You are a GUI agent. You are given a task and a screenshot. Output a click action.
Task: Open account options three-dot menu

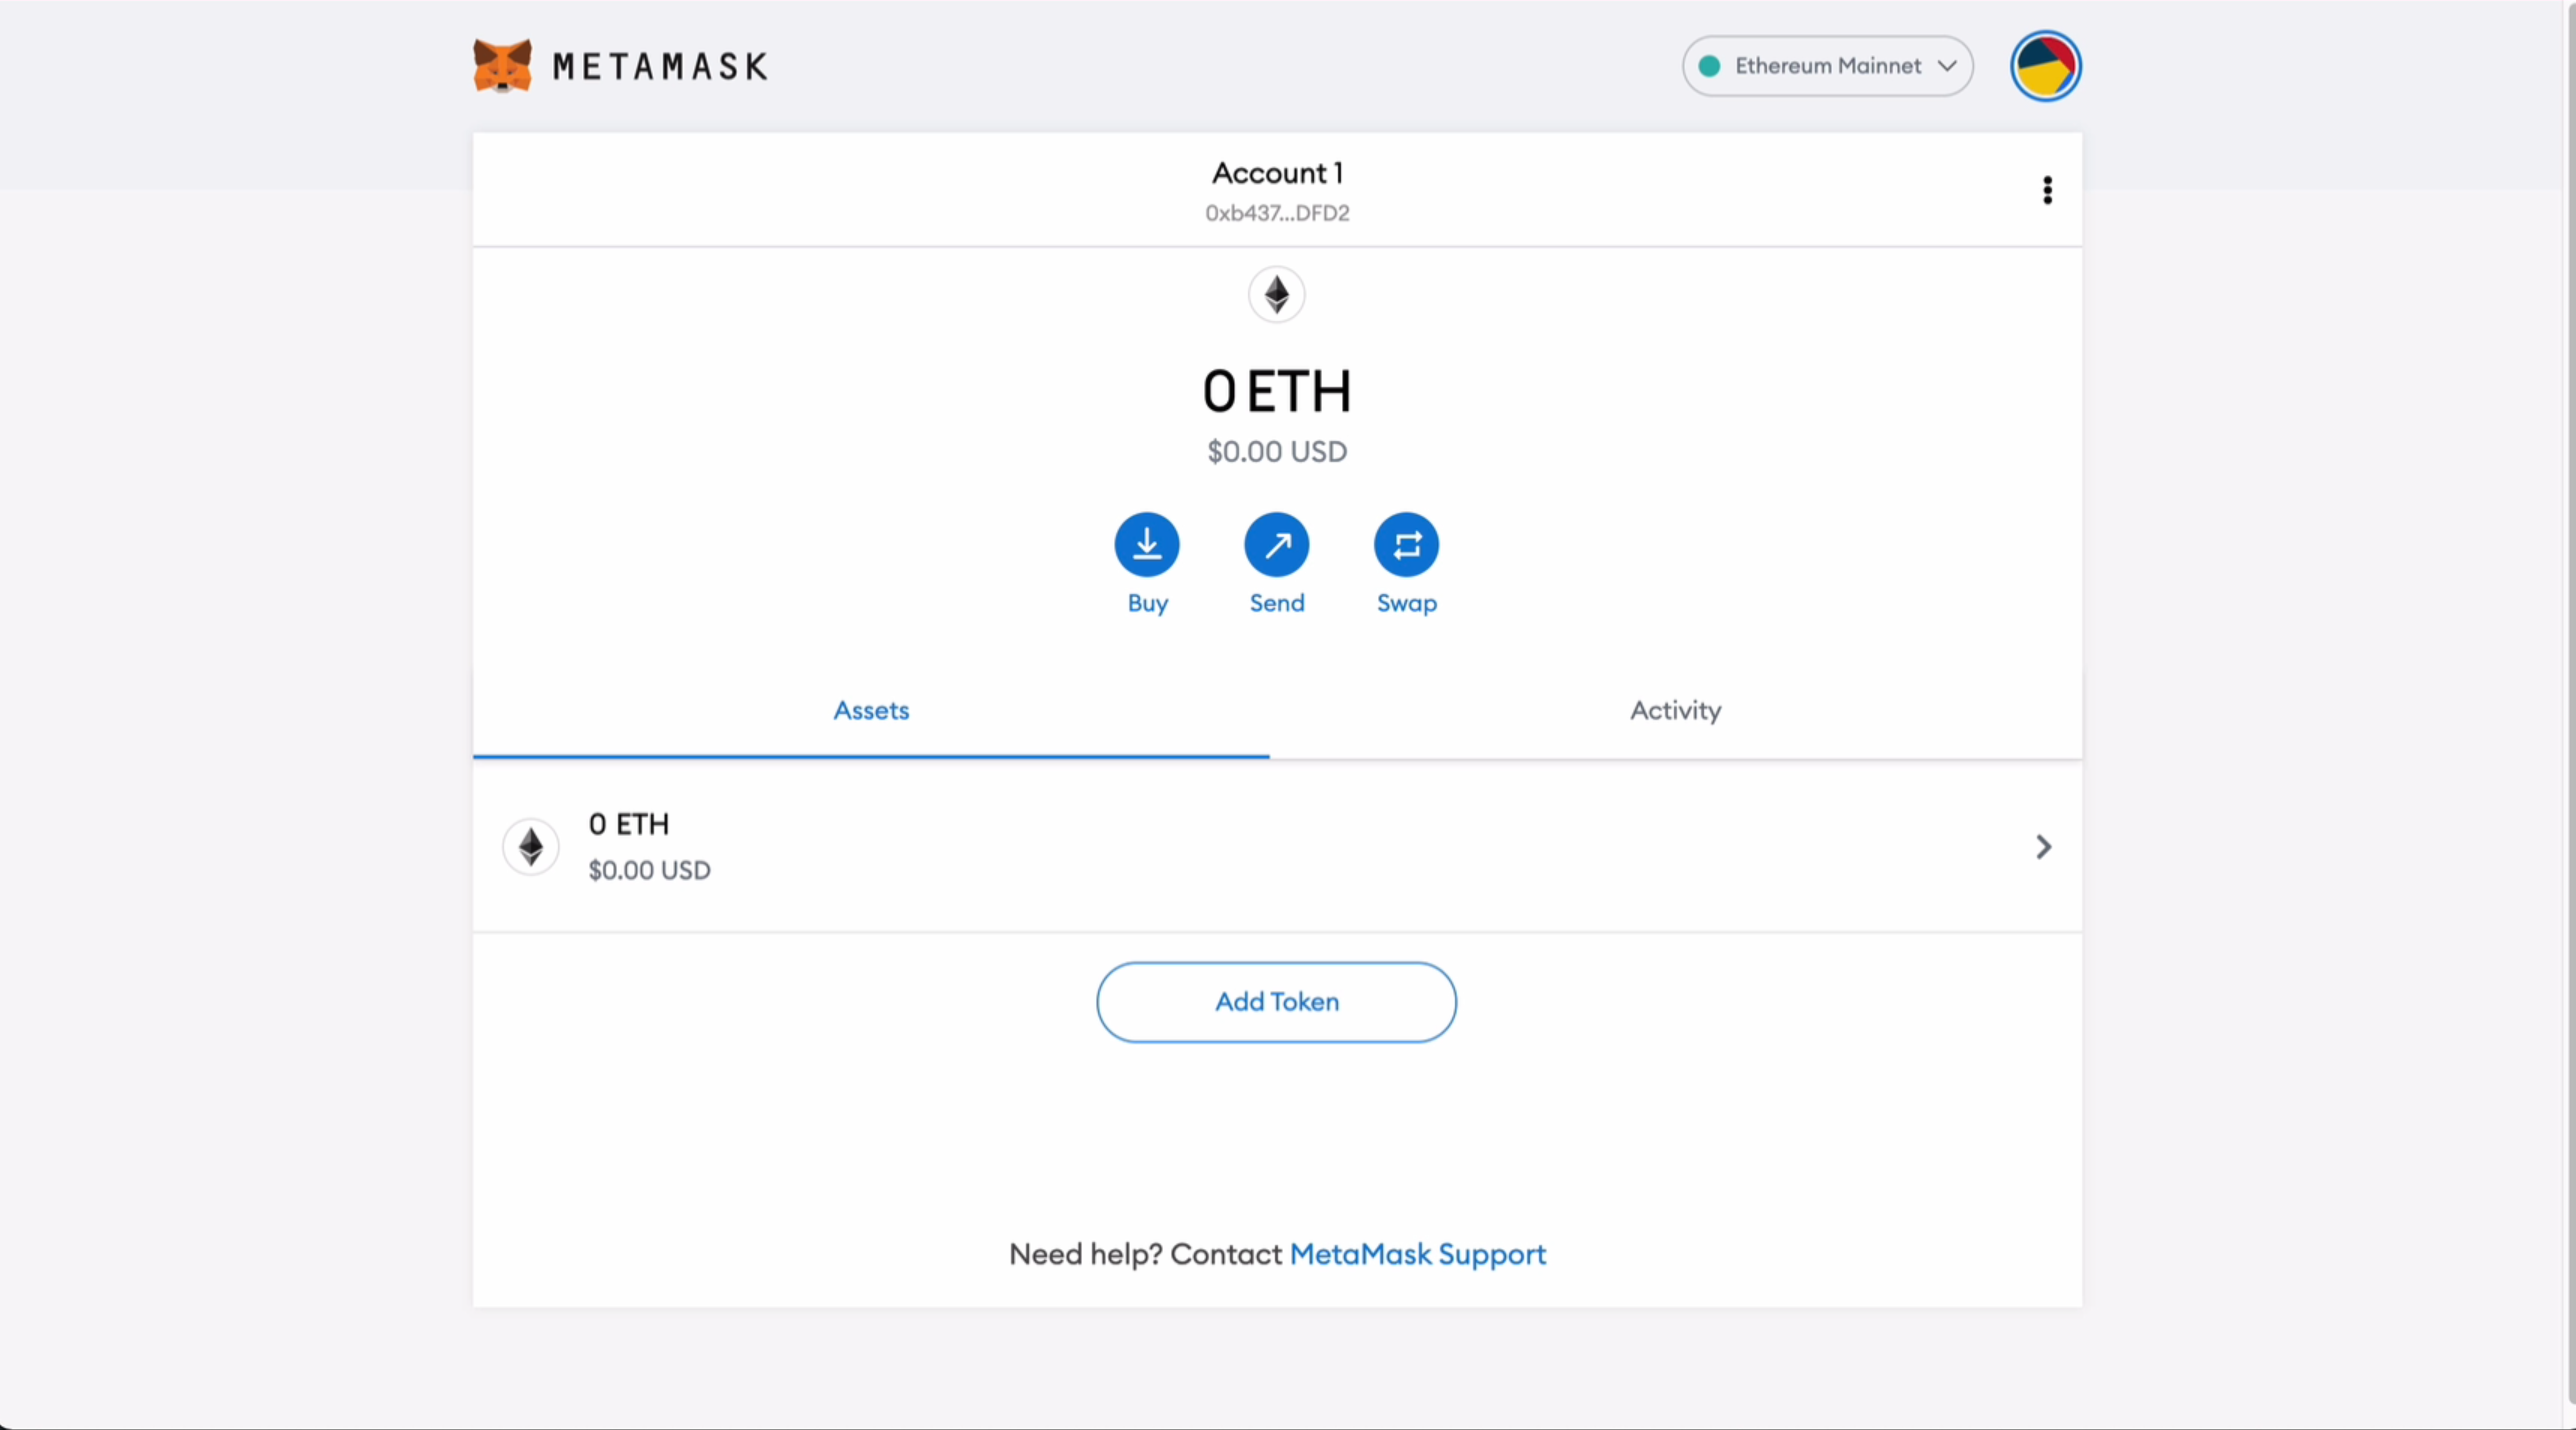coord(2047,190)
